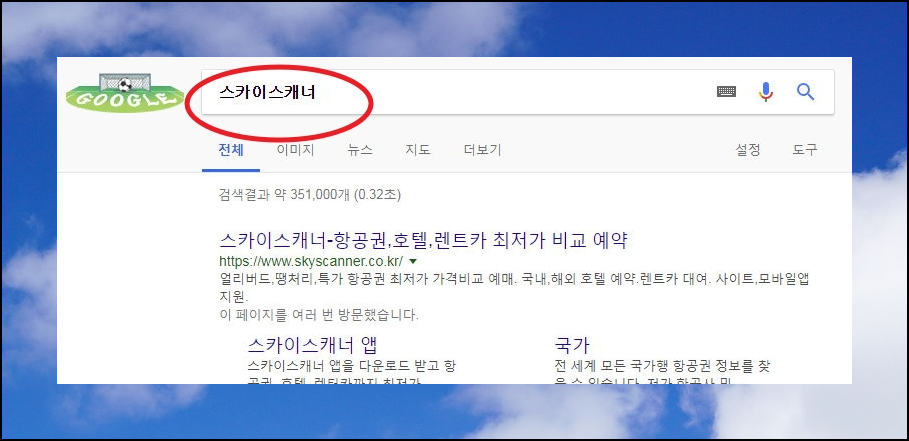Click the blue magnifier search button
Screen dimensions: 909x441
coord(805,92)
